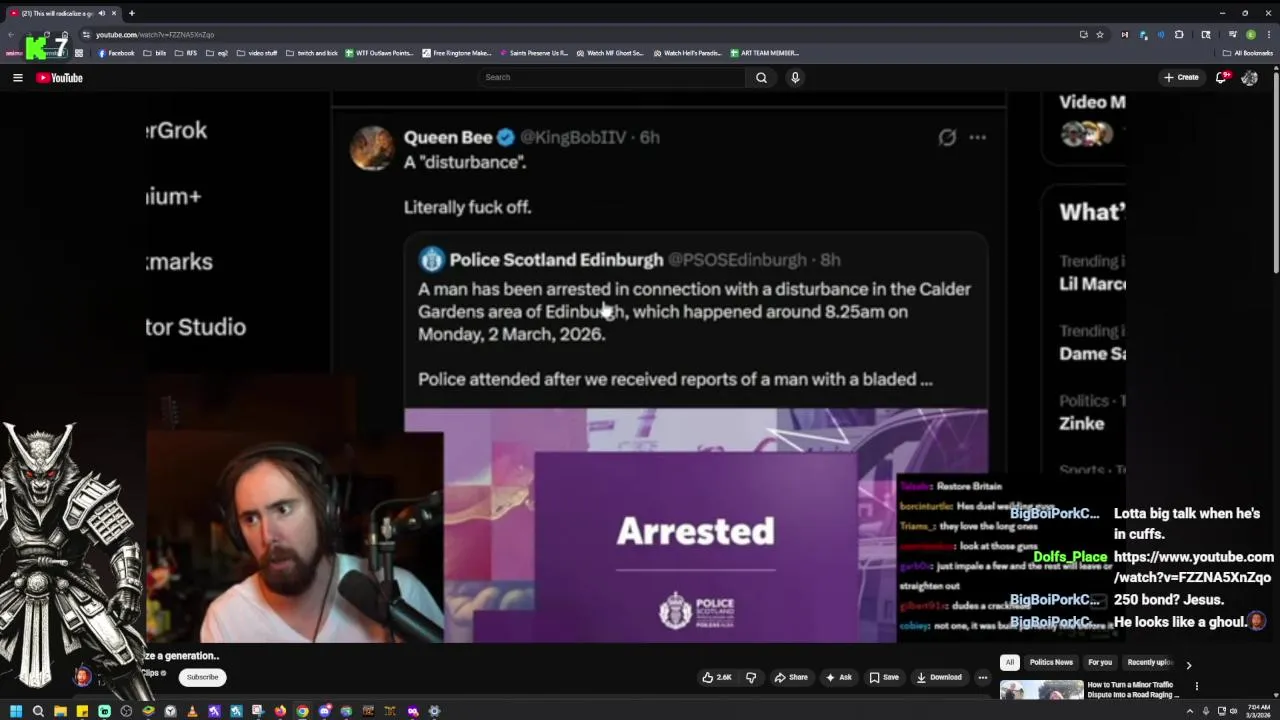Open the Create video button
The image size is (1280, 720).
pos(1181,77)
